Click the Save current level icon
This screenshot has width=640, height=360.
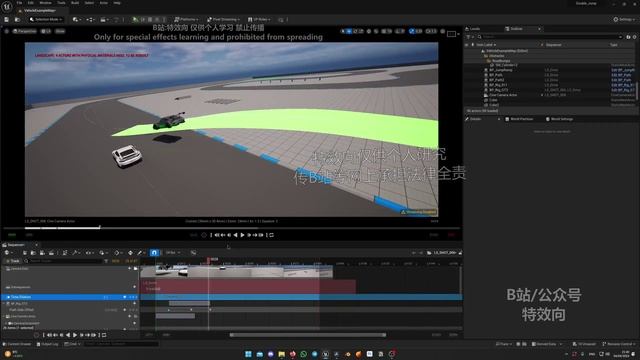pyautogui.click(x=7, y=19)
